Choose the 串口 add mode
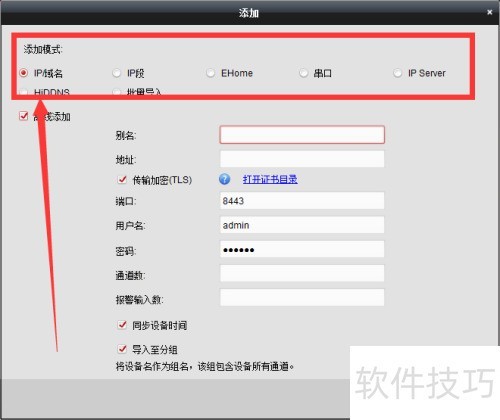 (303, 73)
